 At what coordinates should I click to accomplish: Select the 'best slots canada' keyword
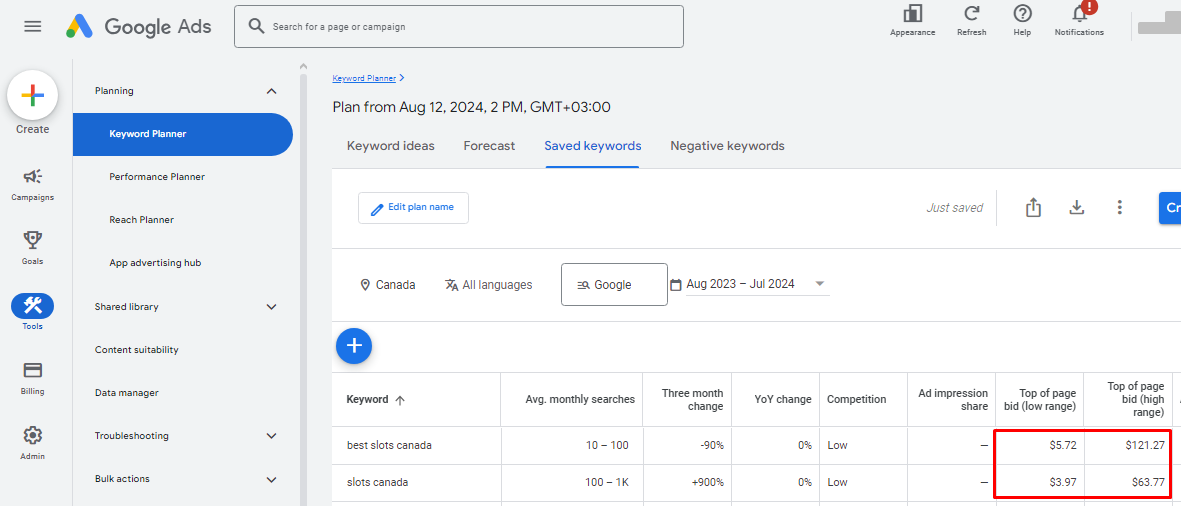[x=389, y=446]
